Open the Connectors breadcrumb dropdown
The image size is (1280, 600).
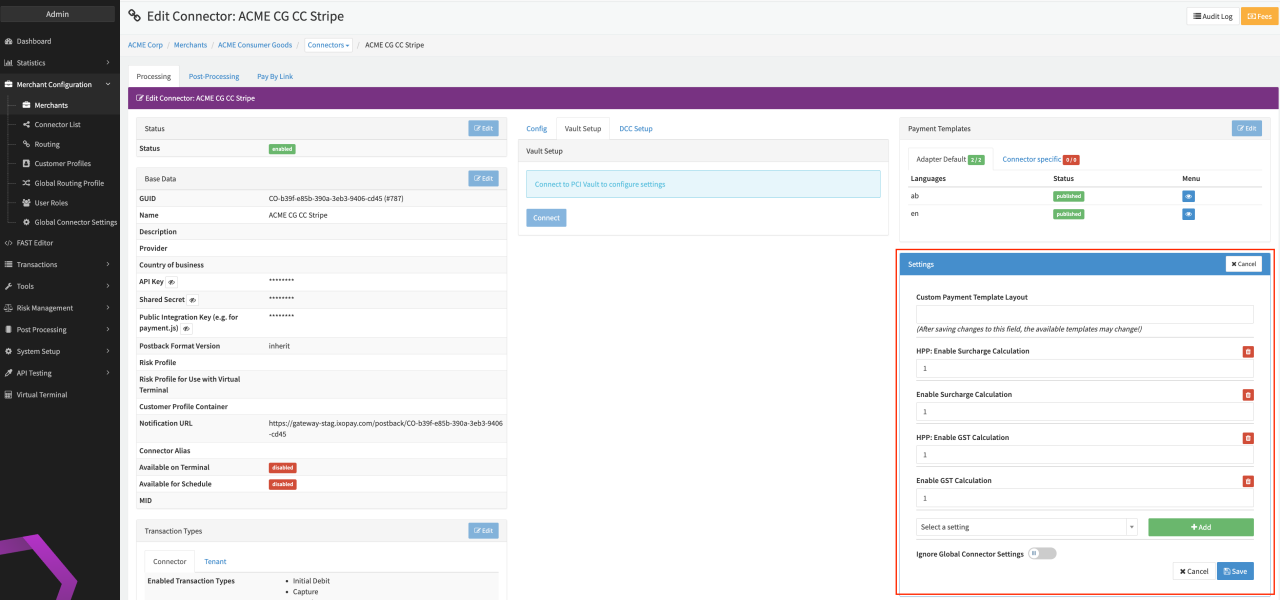pos(329,45)
